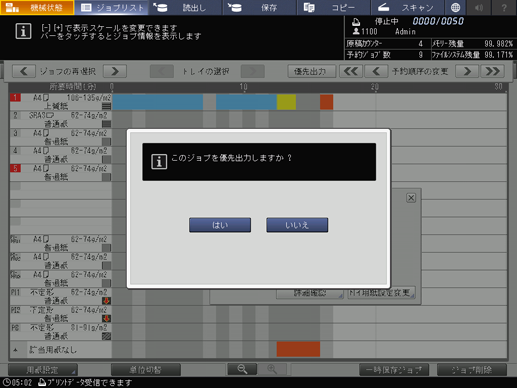Click the トレイ用紙設定変更 button
The image size is (517, 388).
[x=381, y=293]
